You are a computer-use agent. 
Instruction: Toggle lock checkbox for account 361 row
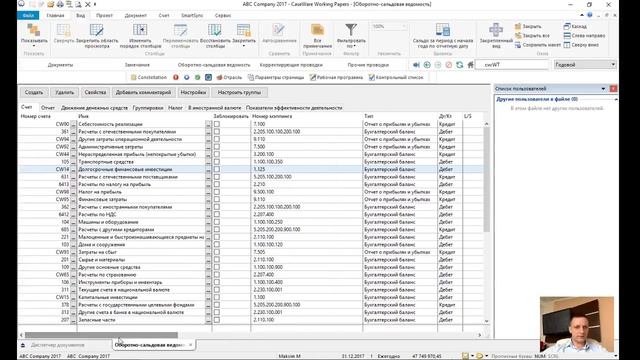coord(217,131)
